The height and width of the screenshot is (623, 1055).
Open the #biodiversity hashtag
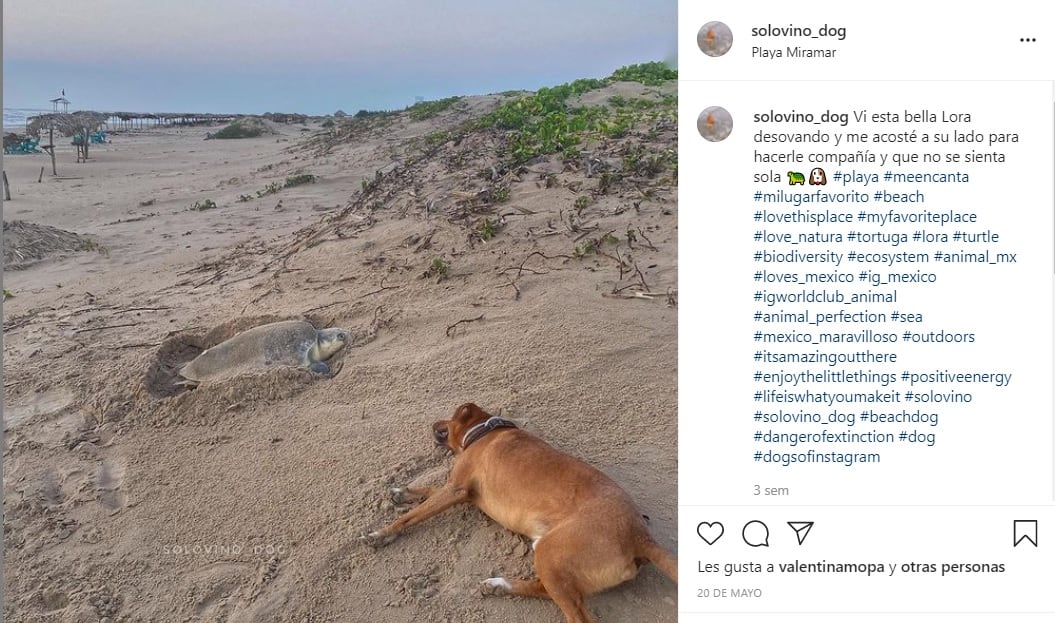point(798,257)
